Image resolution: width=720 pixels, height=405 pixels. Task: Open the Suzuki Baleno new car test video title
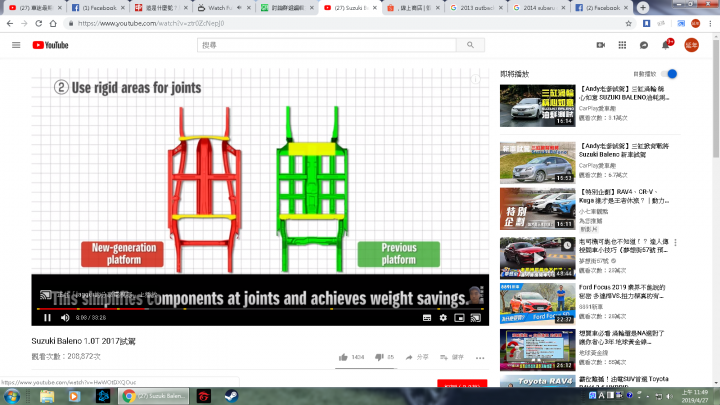624,150
